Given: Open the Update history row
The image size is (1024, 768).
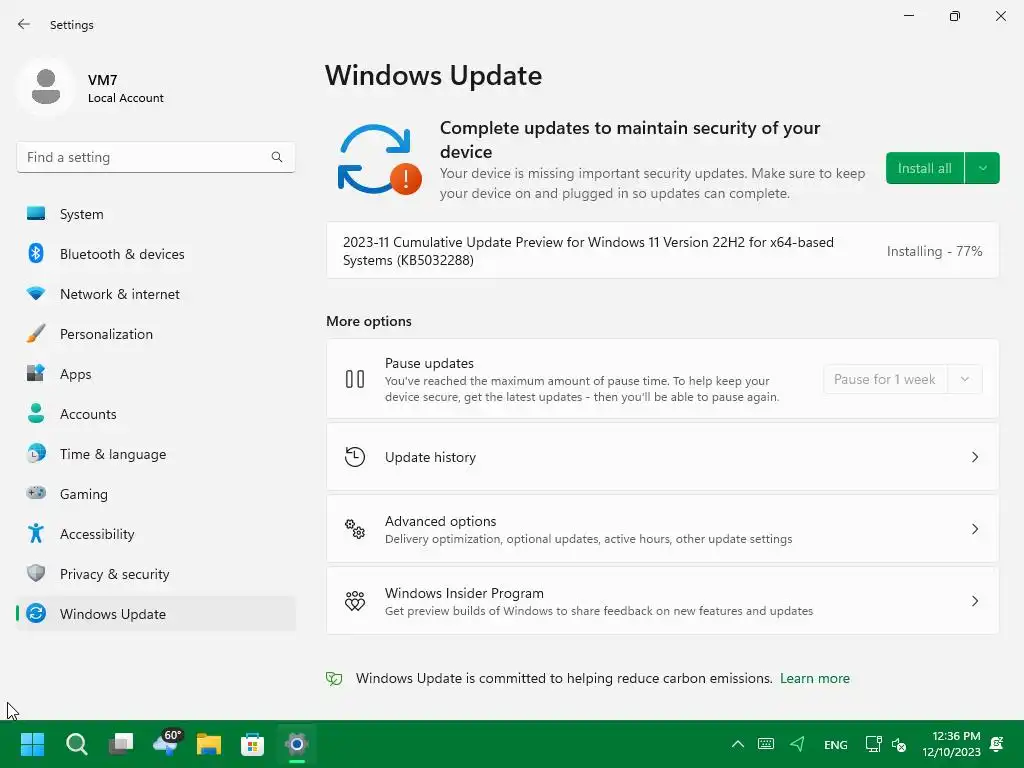Looking at the screenshot, I should point(662,456).
